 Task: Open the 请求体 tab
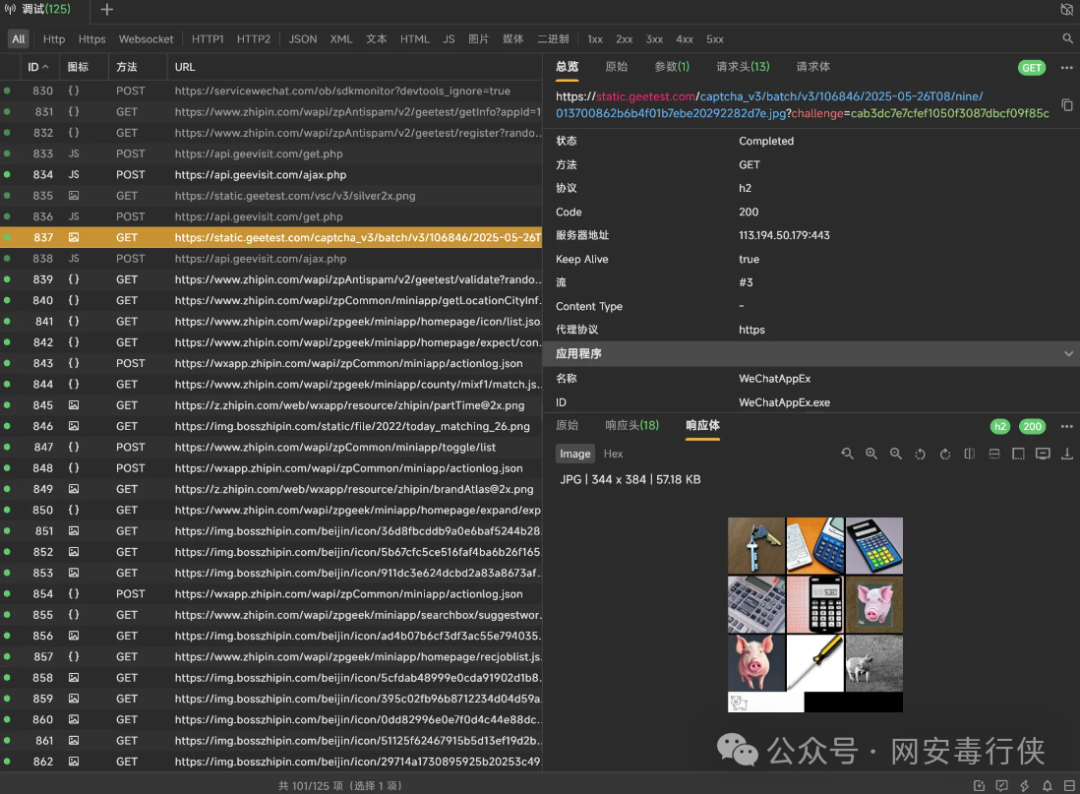coord(813,67)
